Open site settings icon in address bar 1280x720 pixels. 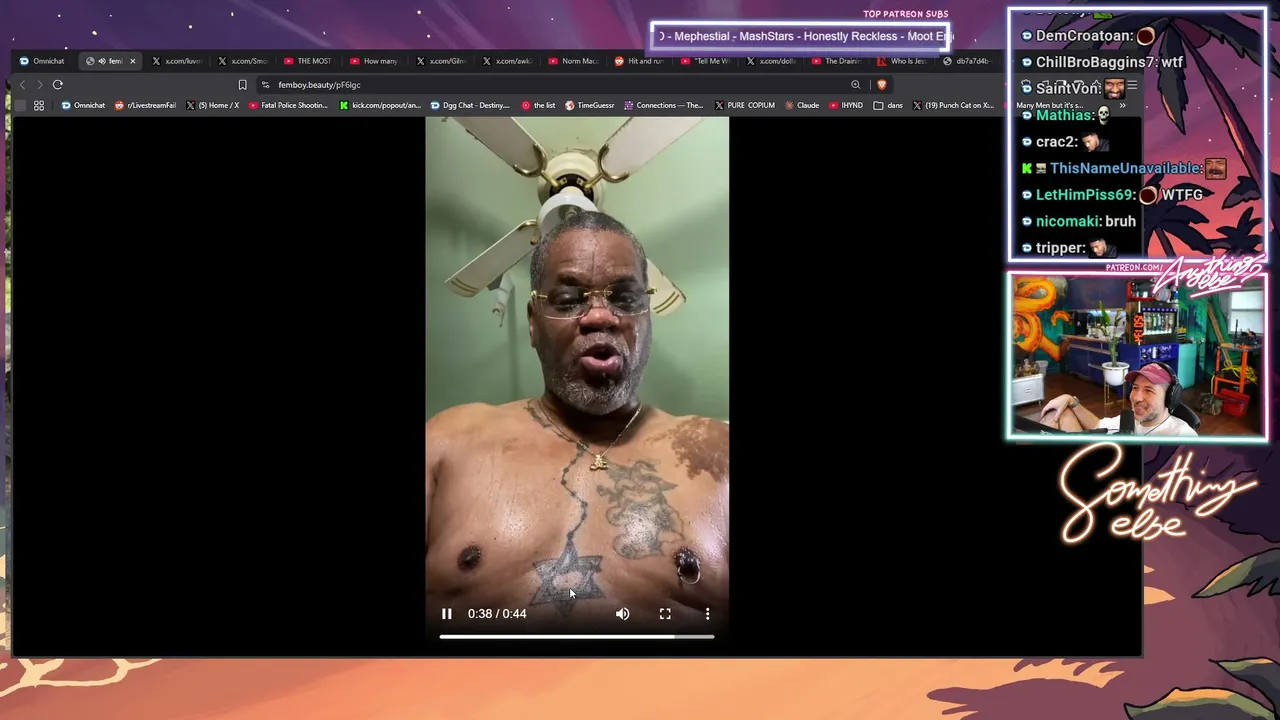[265, 85]
